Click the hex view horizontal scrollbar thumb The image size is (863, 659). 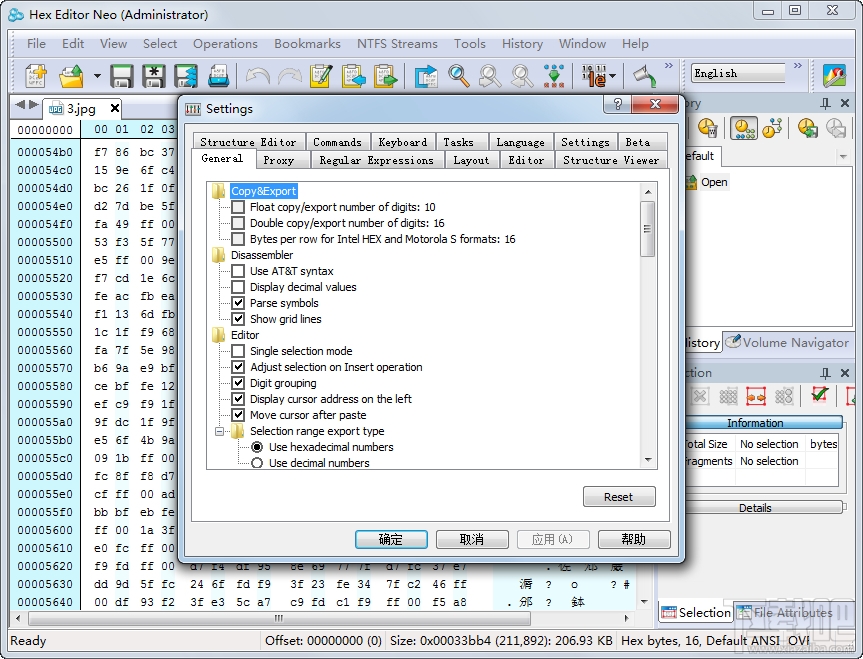tap(279, 618)
